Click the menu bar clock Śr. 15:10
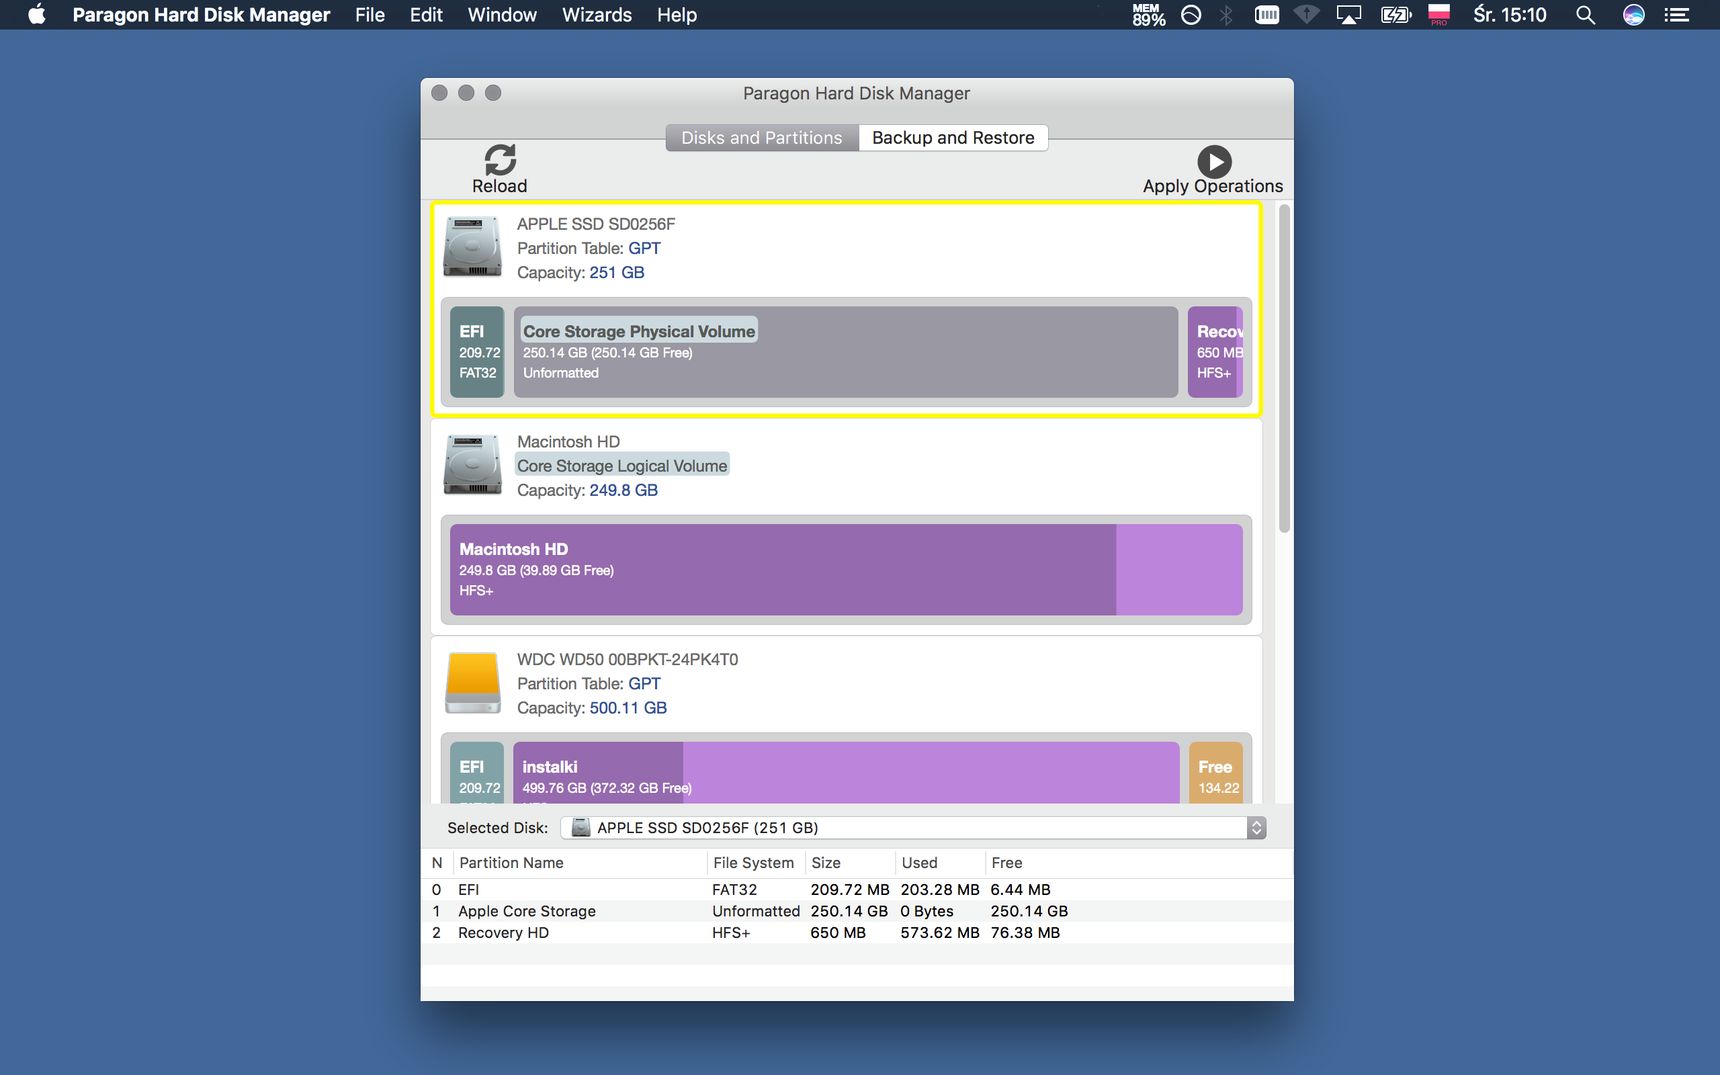 coord(1510,15)
